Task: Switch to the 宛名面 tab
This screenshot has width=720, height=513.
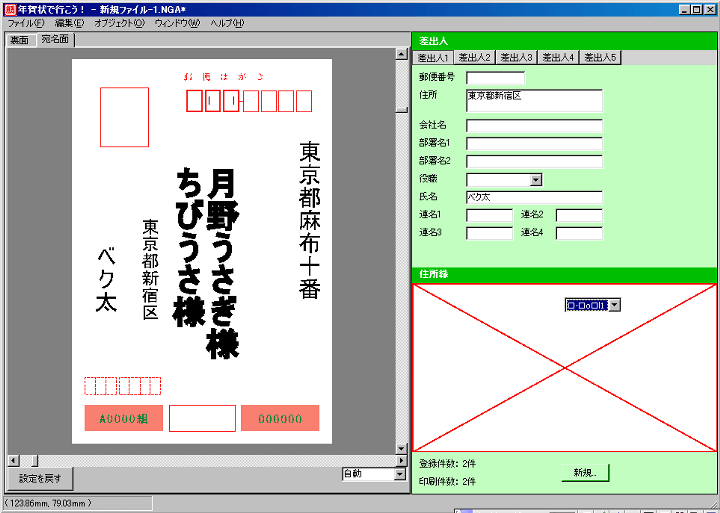Action: point(55,39)
